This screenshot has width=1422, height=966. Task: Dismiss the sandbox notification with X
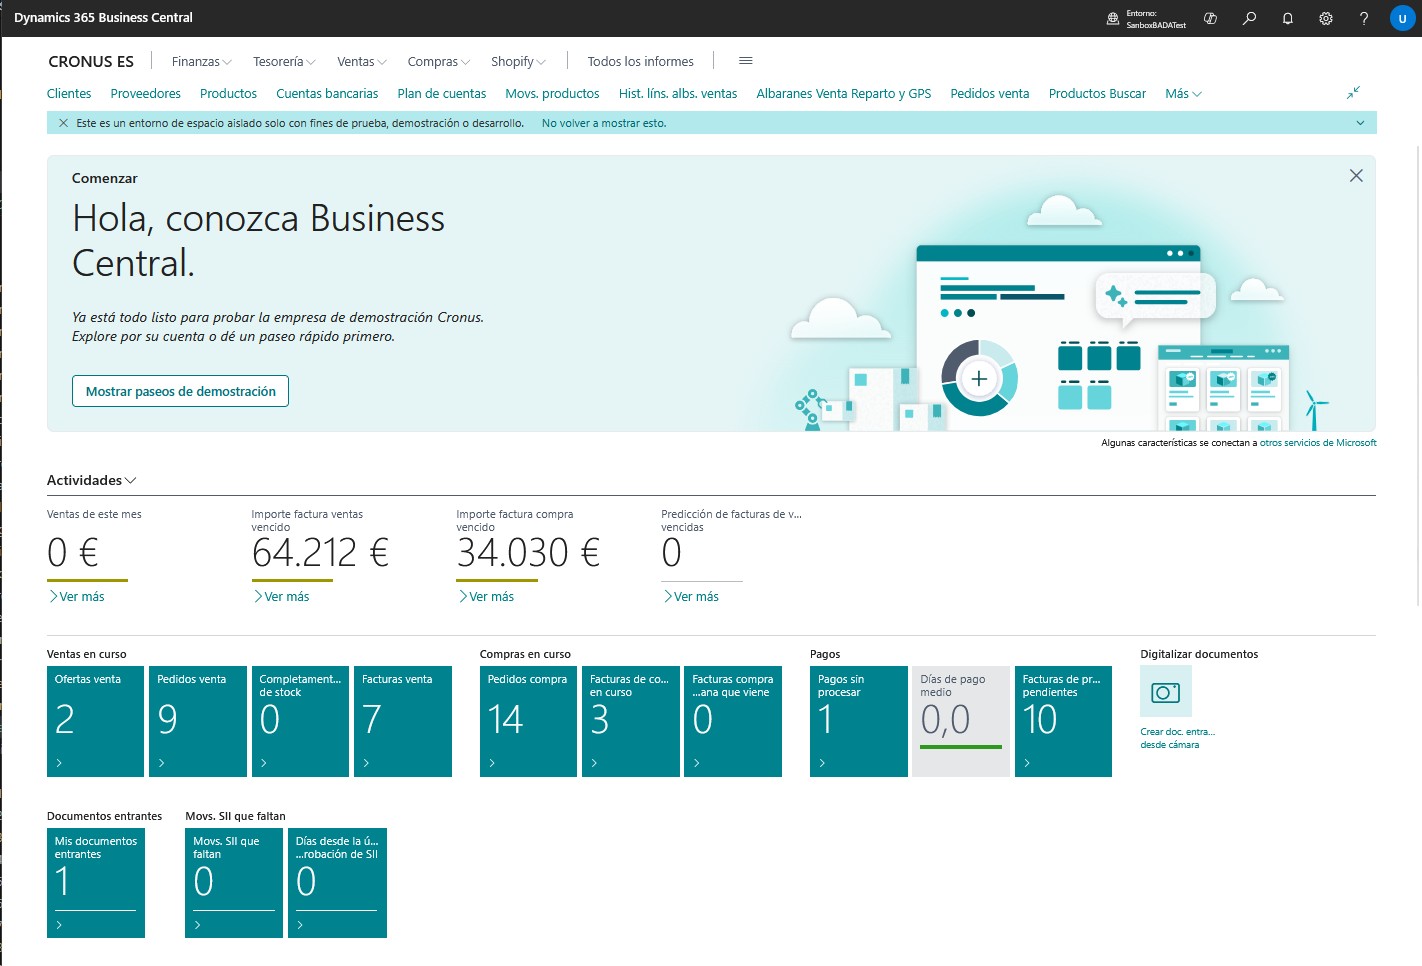tap(63, 123)
